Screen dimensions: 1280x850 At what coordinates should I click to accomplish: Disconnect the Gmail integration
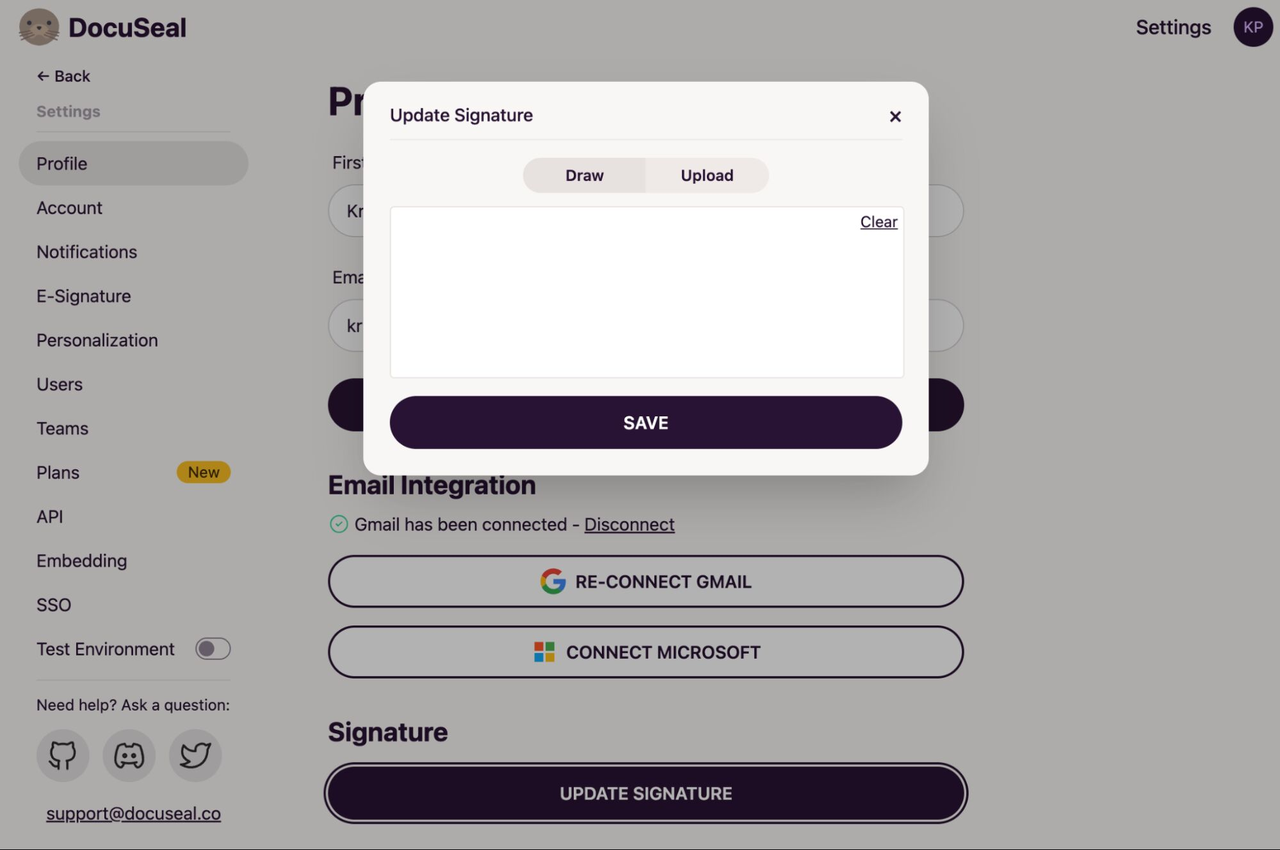629,524
